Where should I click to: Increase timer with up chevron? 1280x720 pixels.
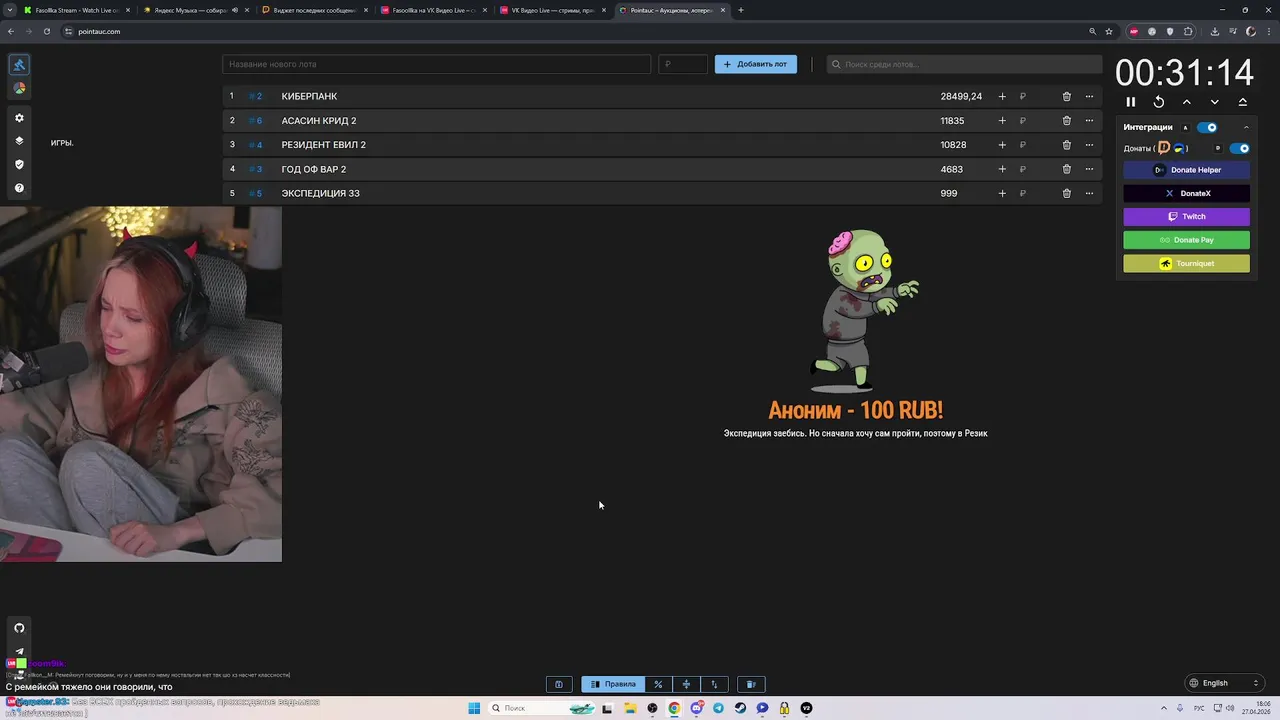tap(1187, 102)
